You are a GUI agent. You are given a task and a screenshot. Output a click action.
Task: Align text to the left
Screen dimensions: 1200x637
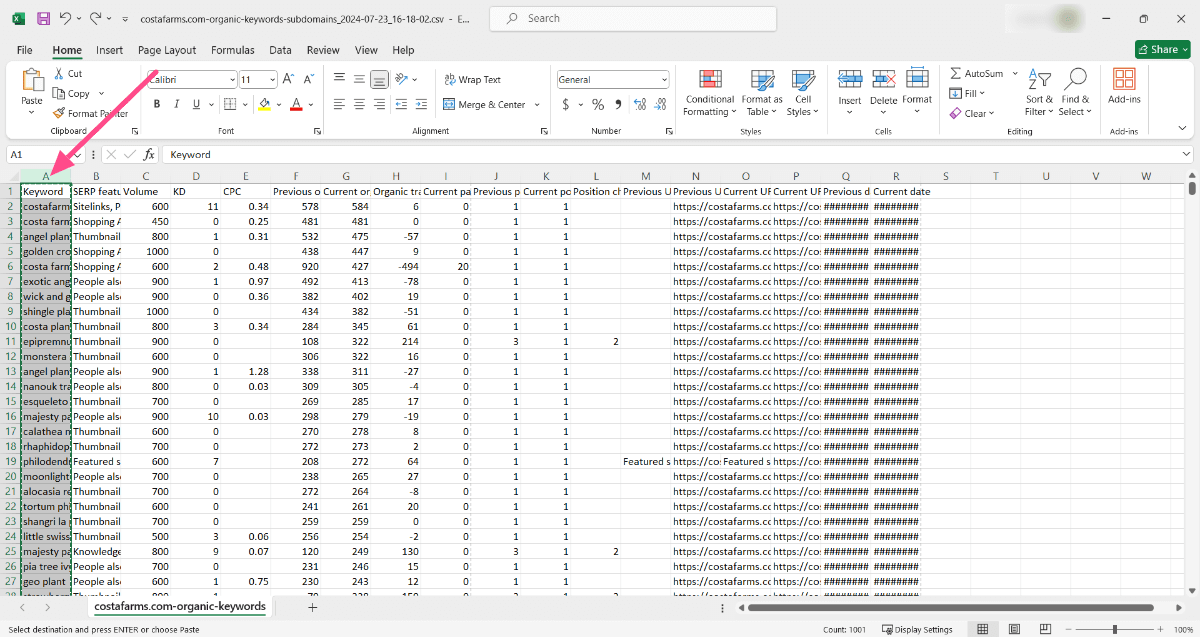pyautogui.click(x=339, y=104)
